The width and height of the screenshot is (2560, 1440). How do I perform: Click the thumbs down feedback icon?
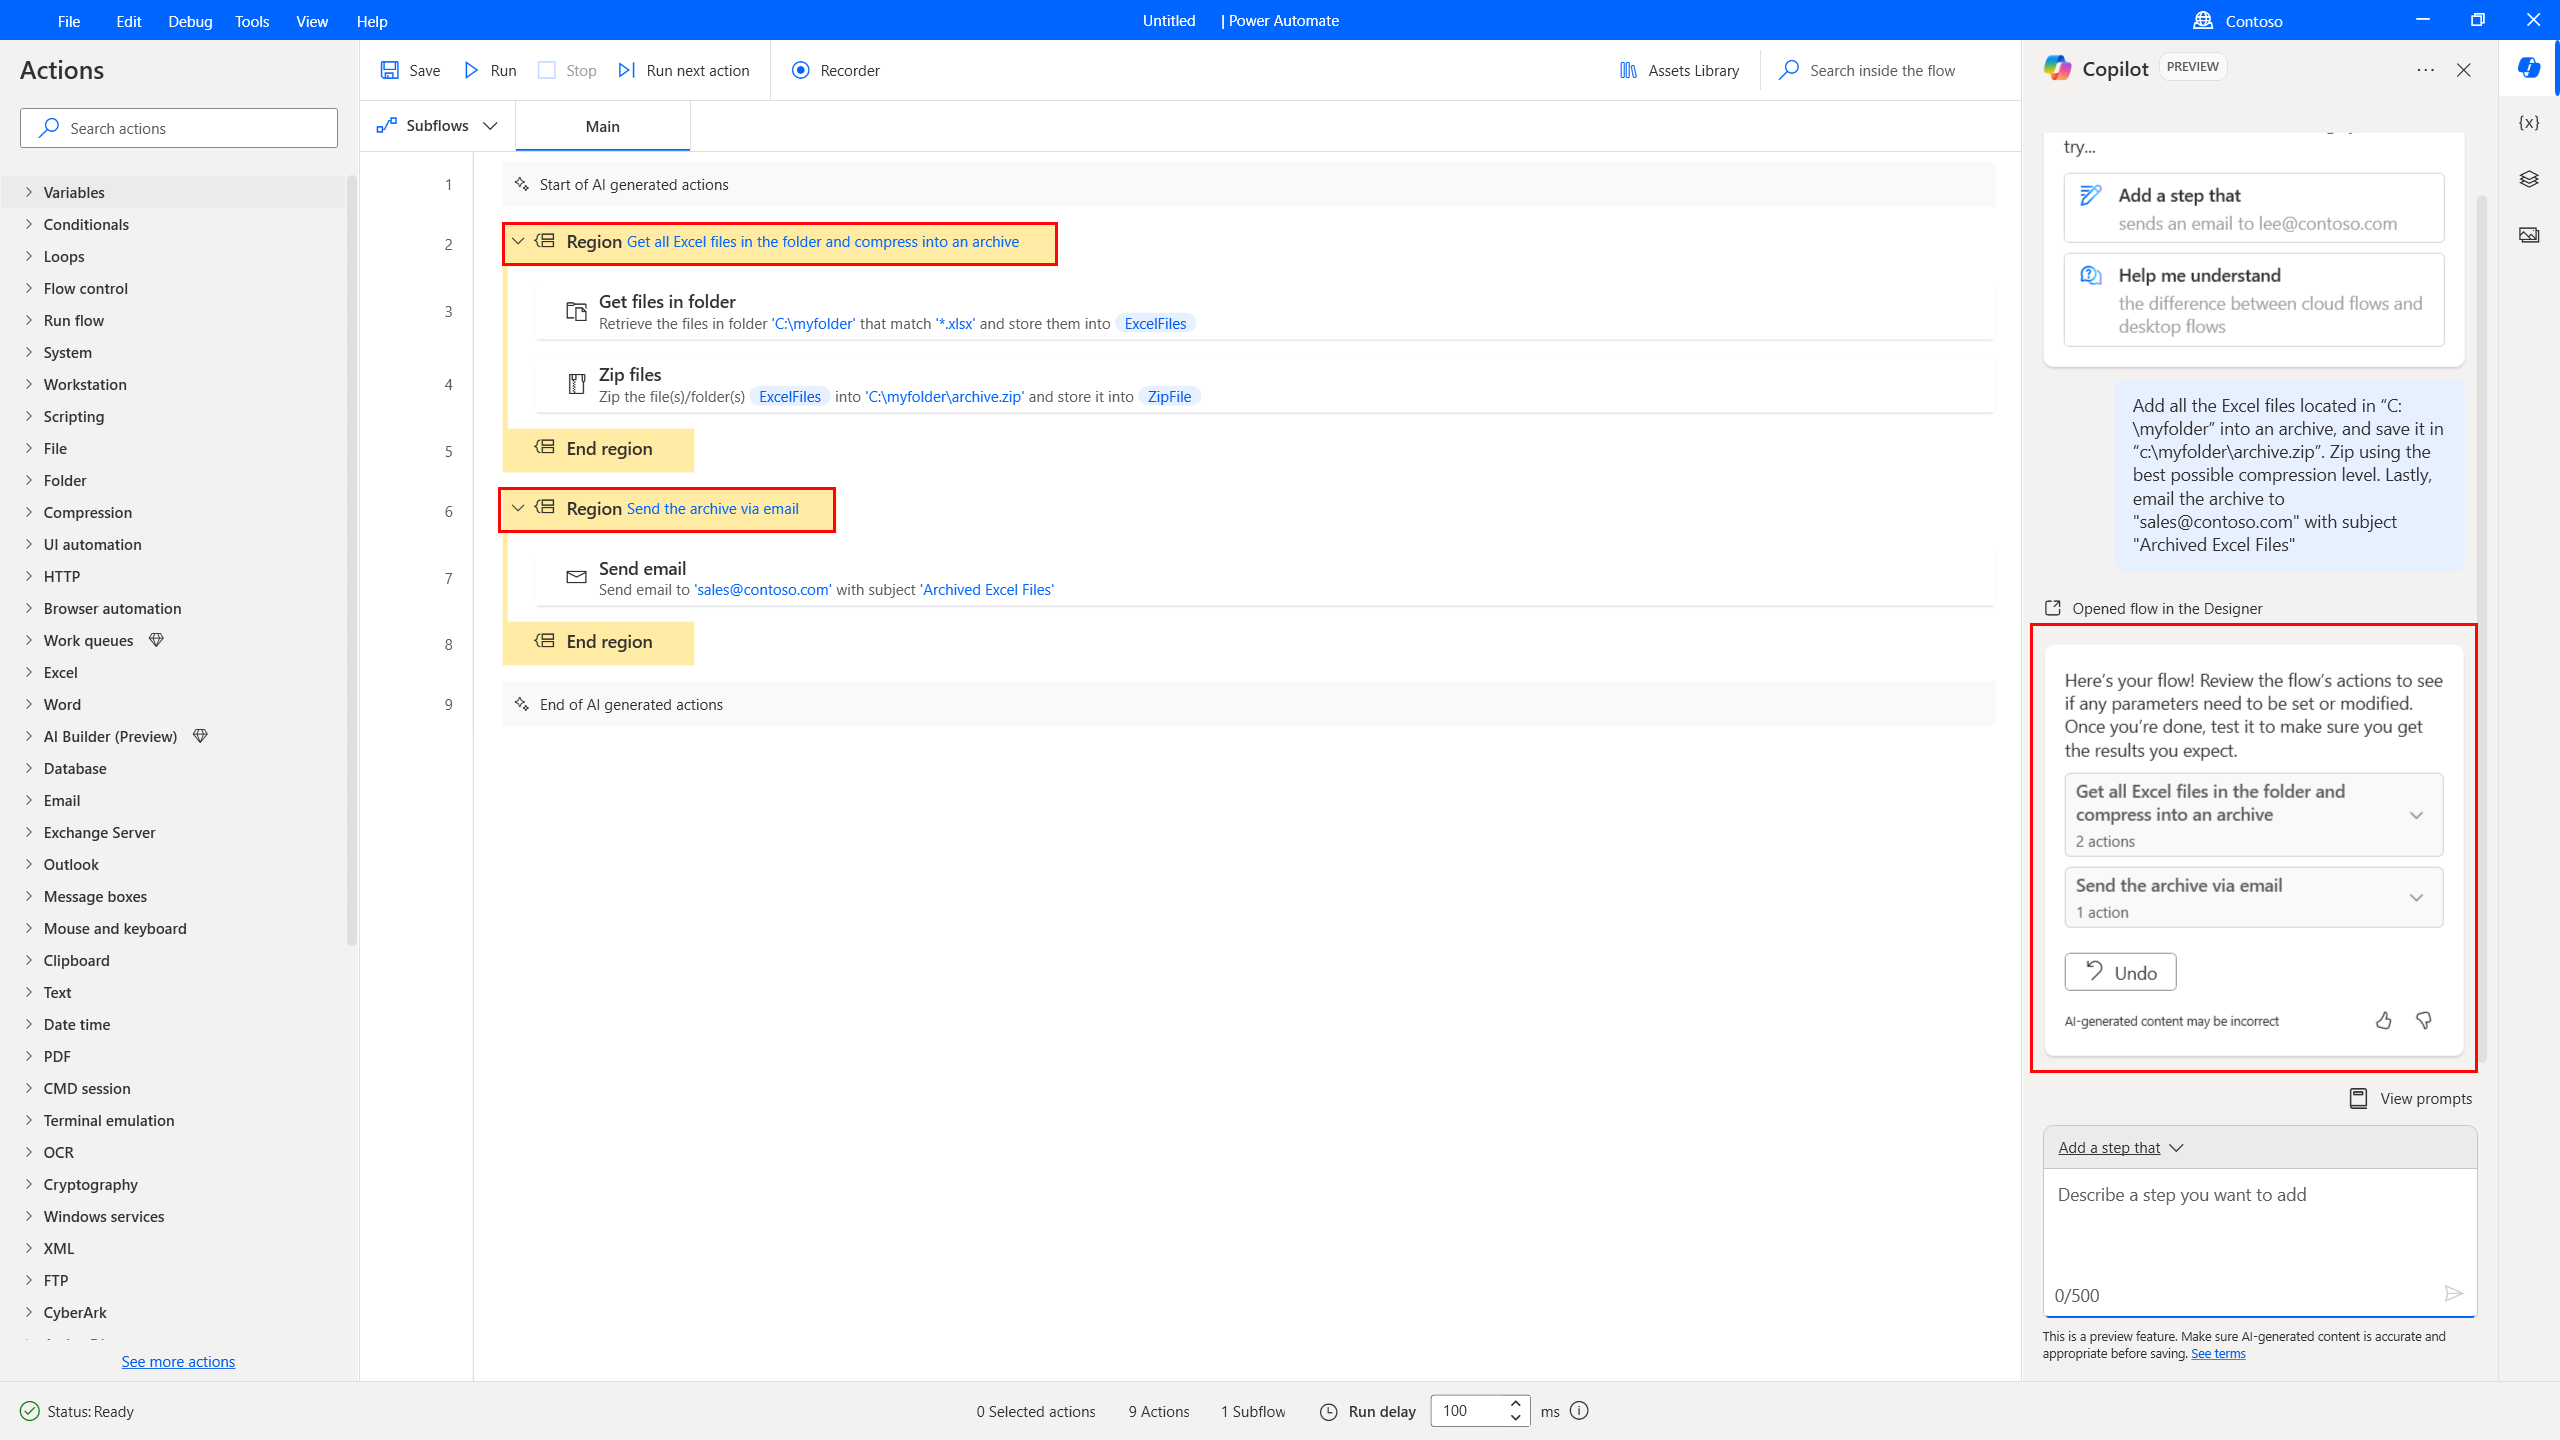(2423, 1020)
